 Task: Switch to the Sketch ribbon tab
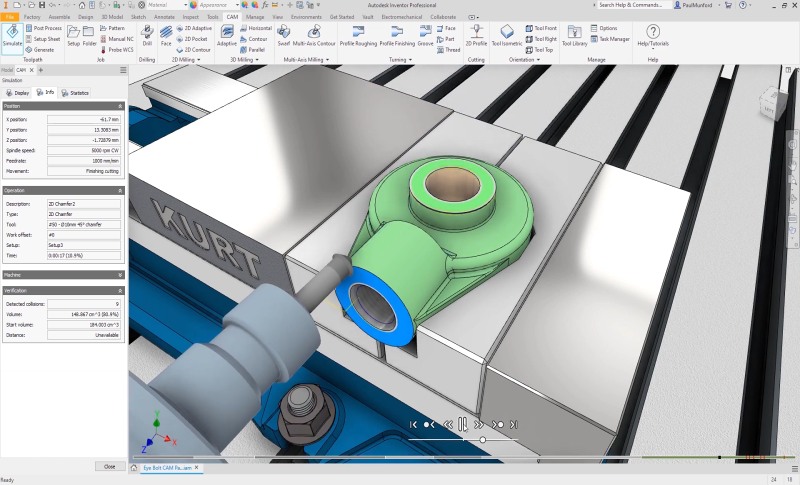tap(138, 17)
